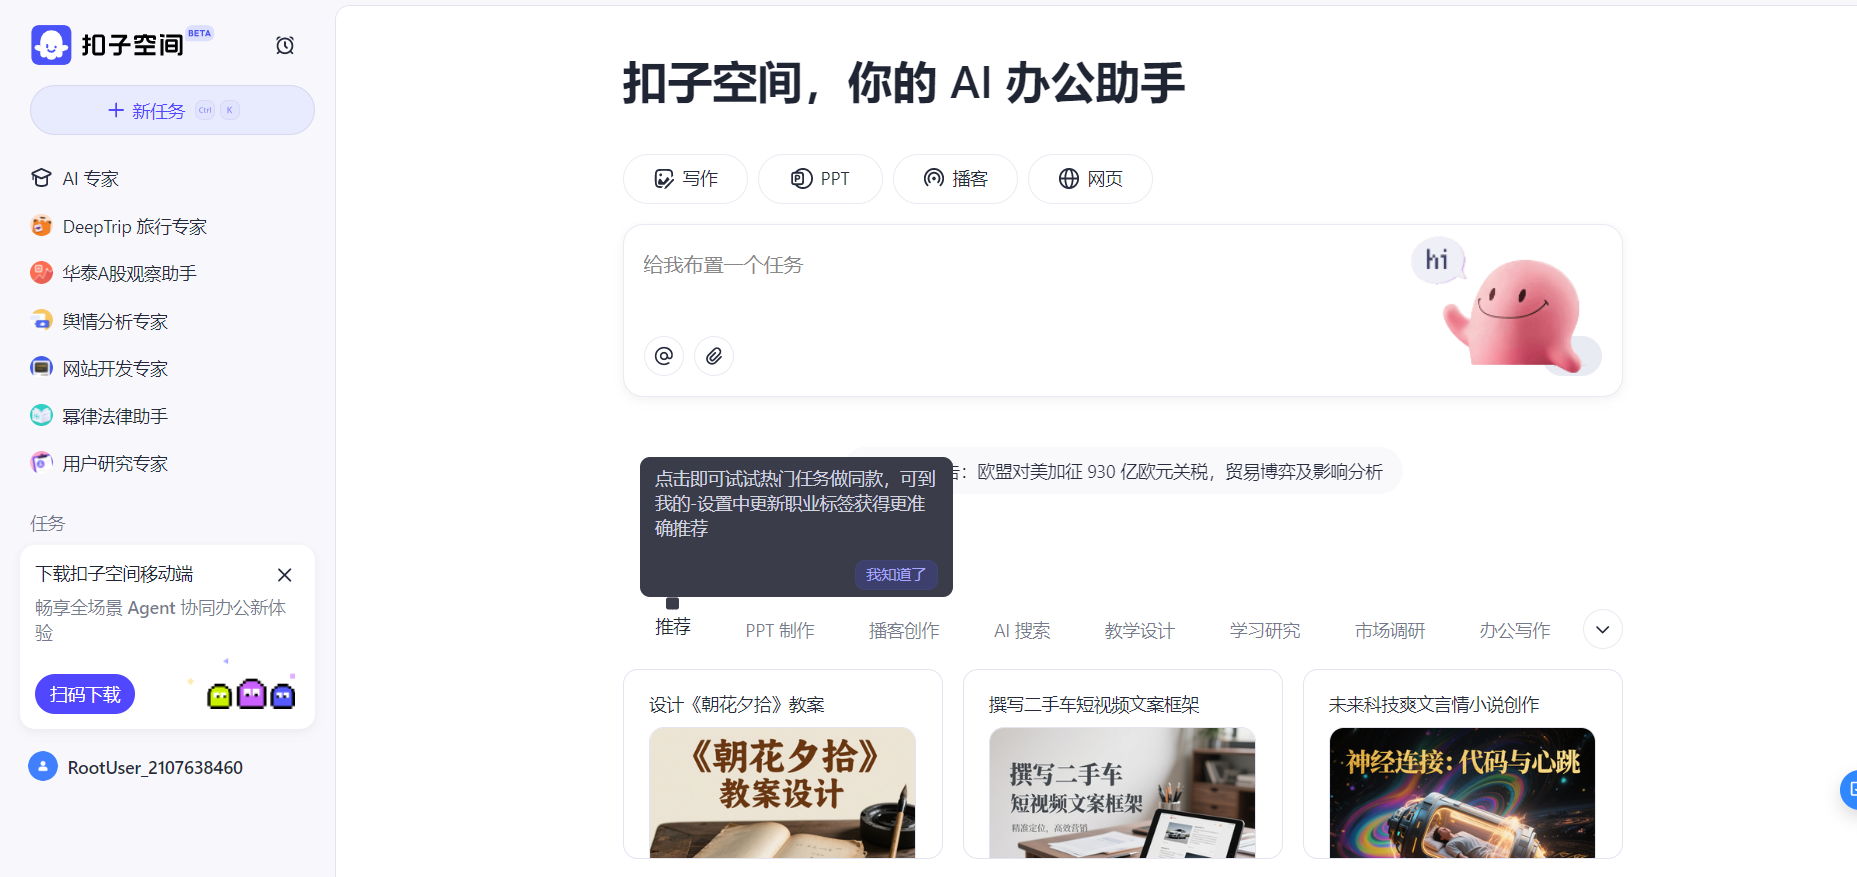Choose 幂律法律助手 from expert list
Viewport: 1857px width, 877px height.
[x=115, y=416]
